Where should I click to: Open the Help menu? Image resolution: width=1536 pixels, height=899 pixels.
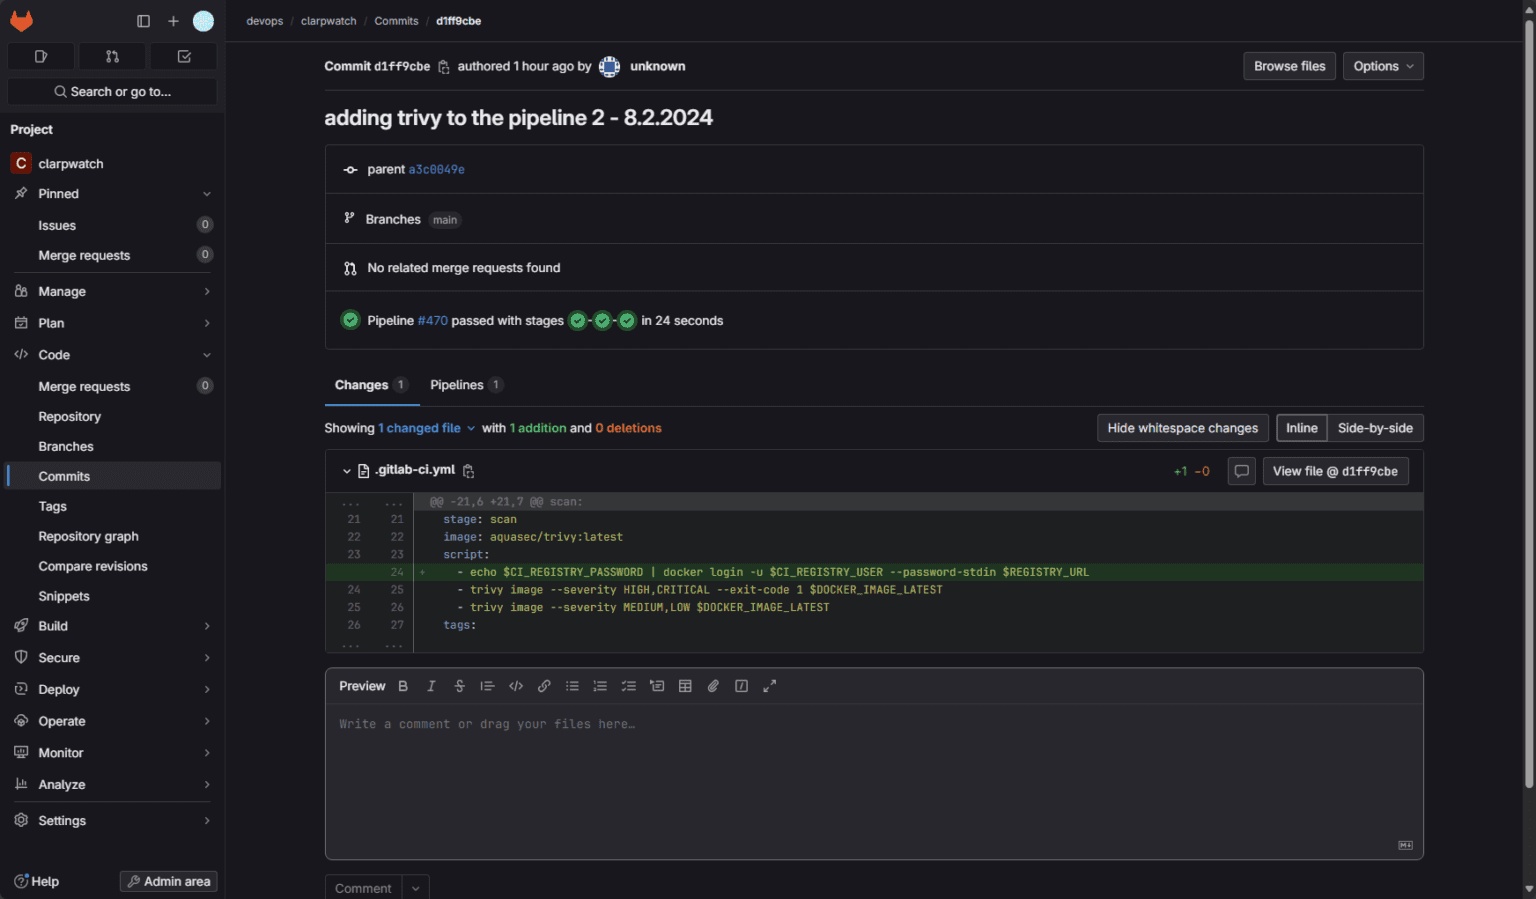tap(37, 882)
